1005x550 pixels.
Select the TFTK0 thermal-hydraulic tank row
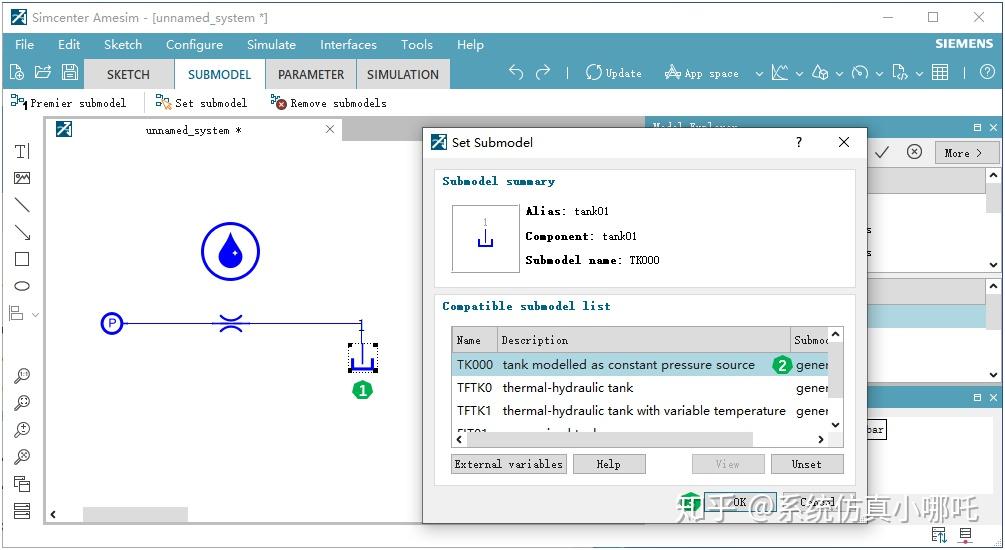coord(640,388)
